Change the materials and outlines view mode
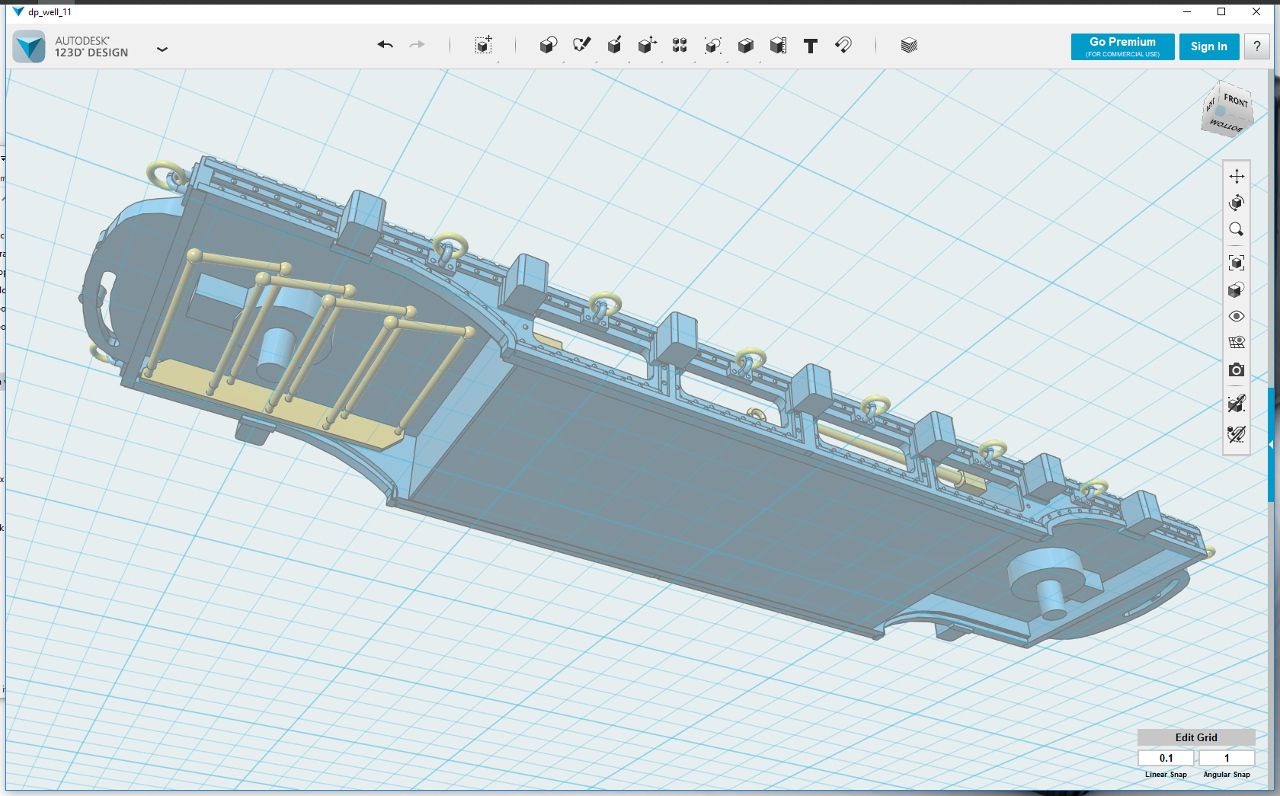 [1236, 290]
